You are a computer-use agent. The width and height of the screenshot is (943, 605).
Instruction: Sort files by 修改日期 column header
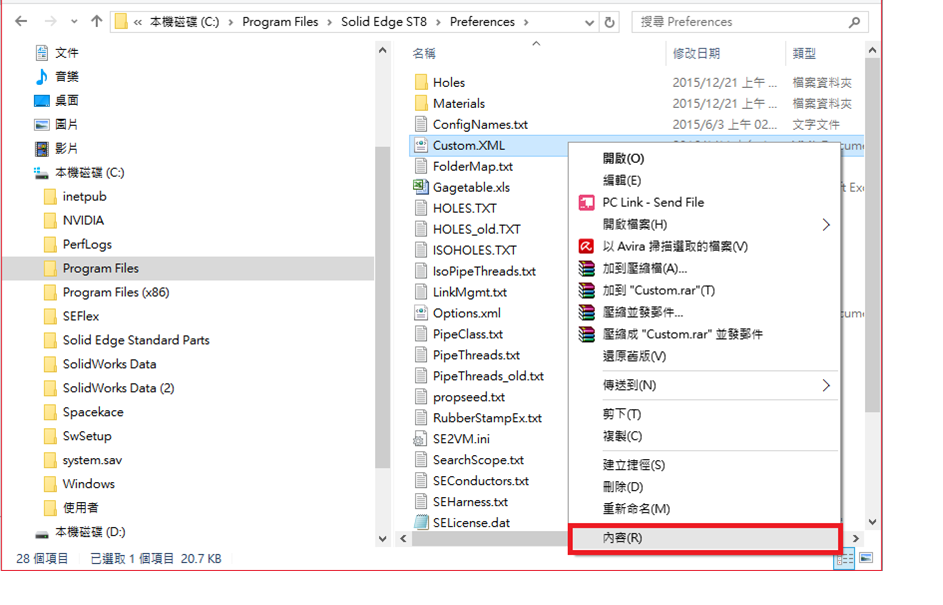(x=696, y=54)
